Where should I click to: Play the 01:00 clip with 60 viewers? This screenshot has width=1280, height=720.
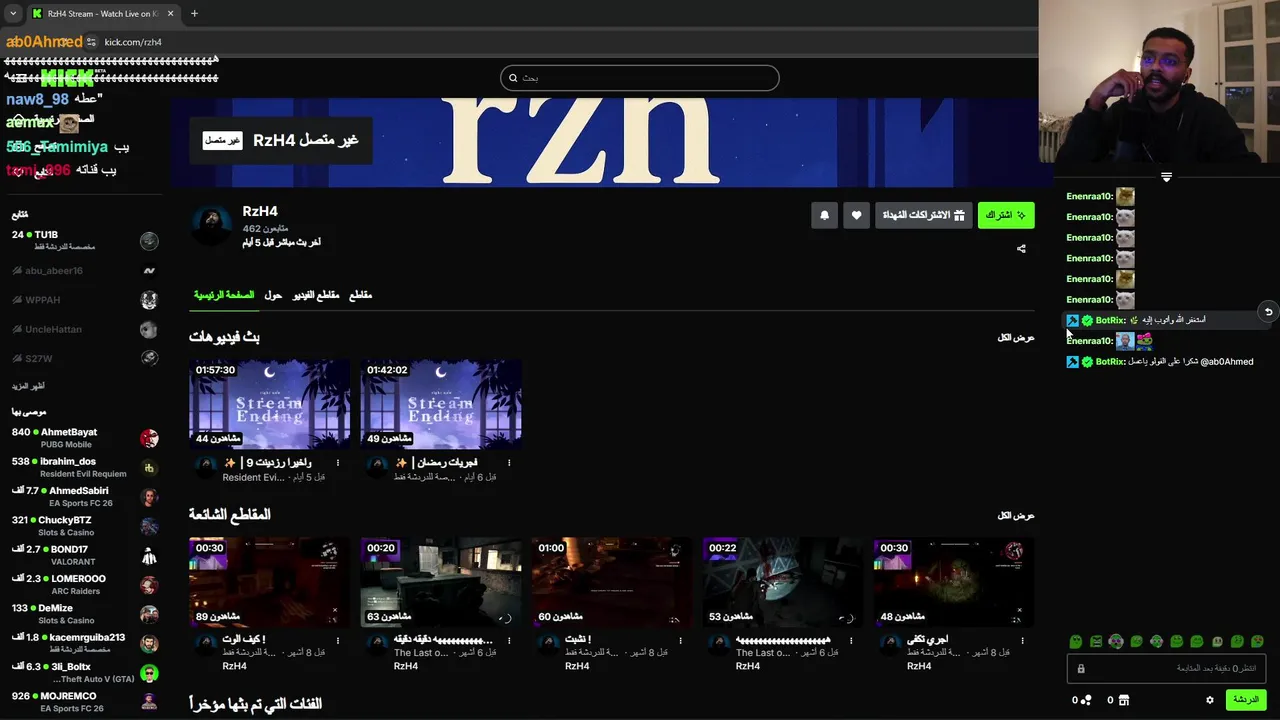pyautogui.click(x=612, y=582)
